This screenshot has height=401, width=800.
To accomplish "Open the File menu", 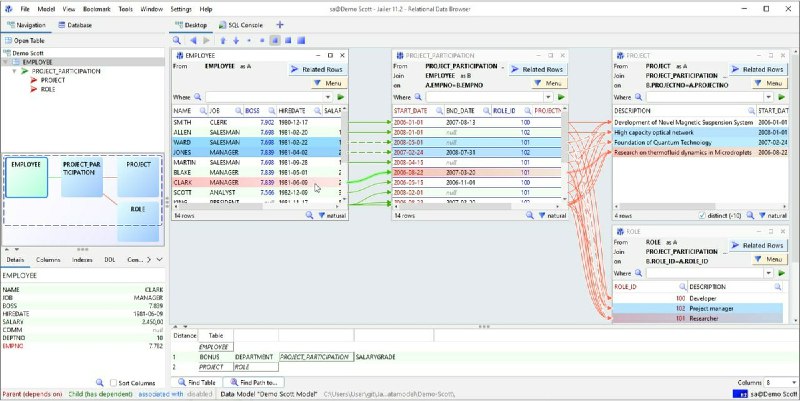I will tap(25, 9).
